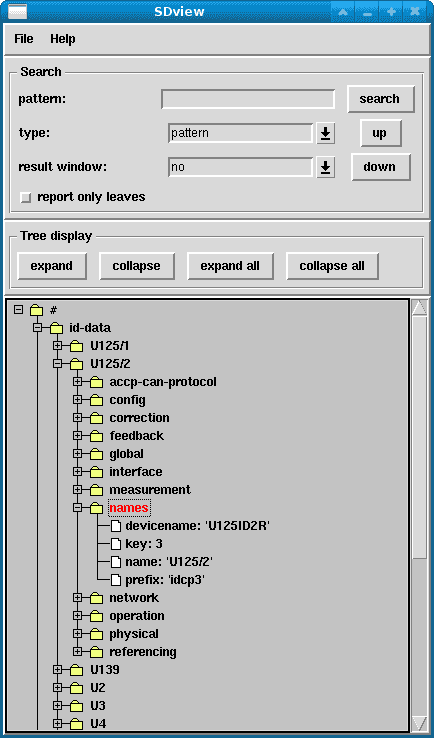Image resolution: width=434 pixels, height=738 pixels.
Task: Click the down button
Action: [380, 167]
